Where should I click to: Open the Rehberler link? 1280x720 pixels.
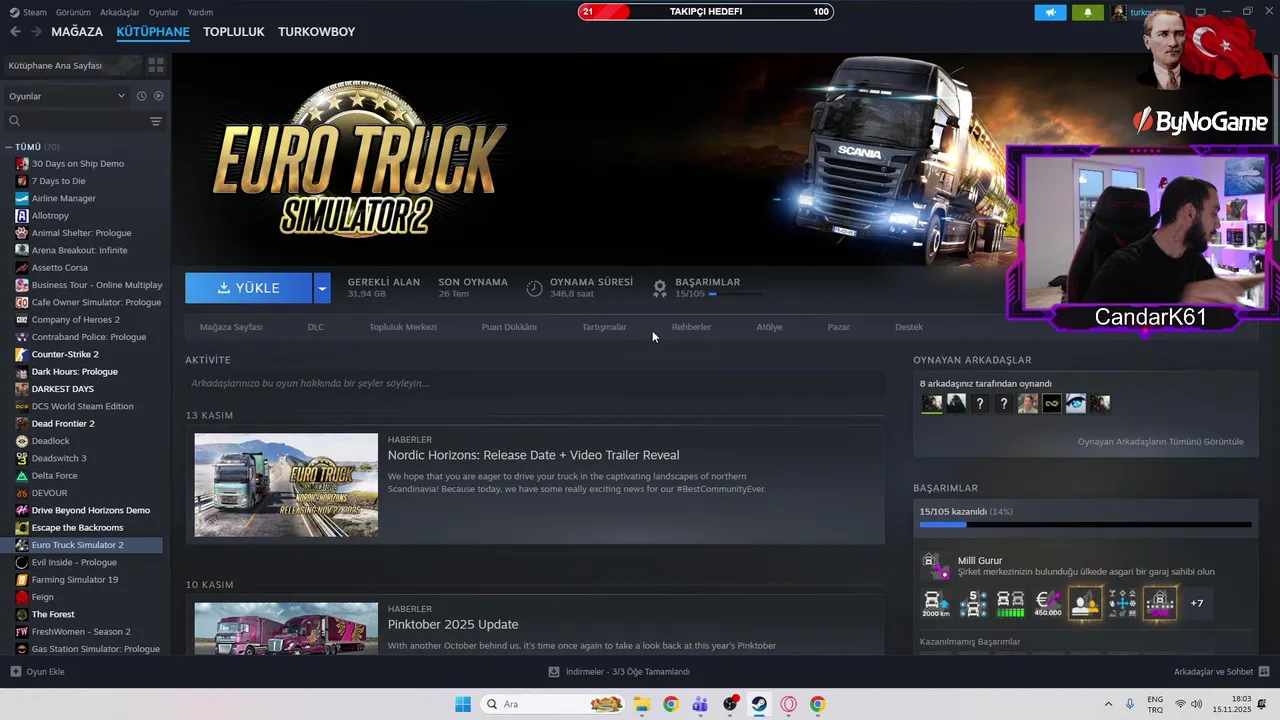tap(691, 327)
